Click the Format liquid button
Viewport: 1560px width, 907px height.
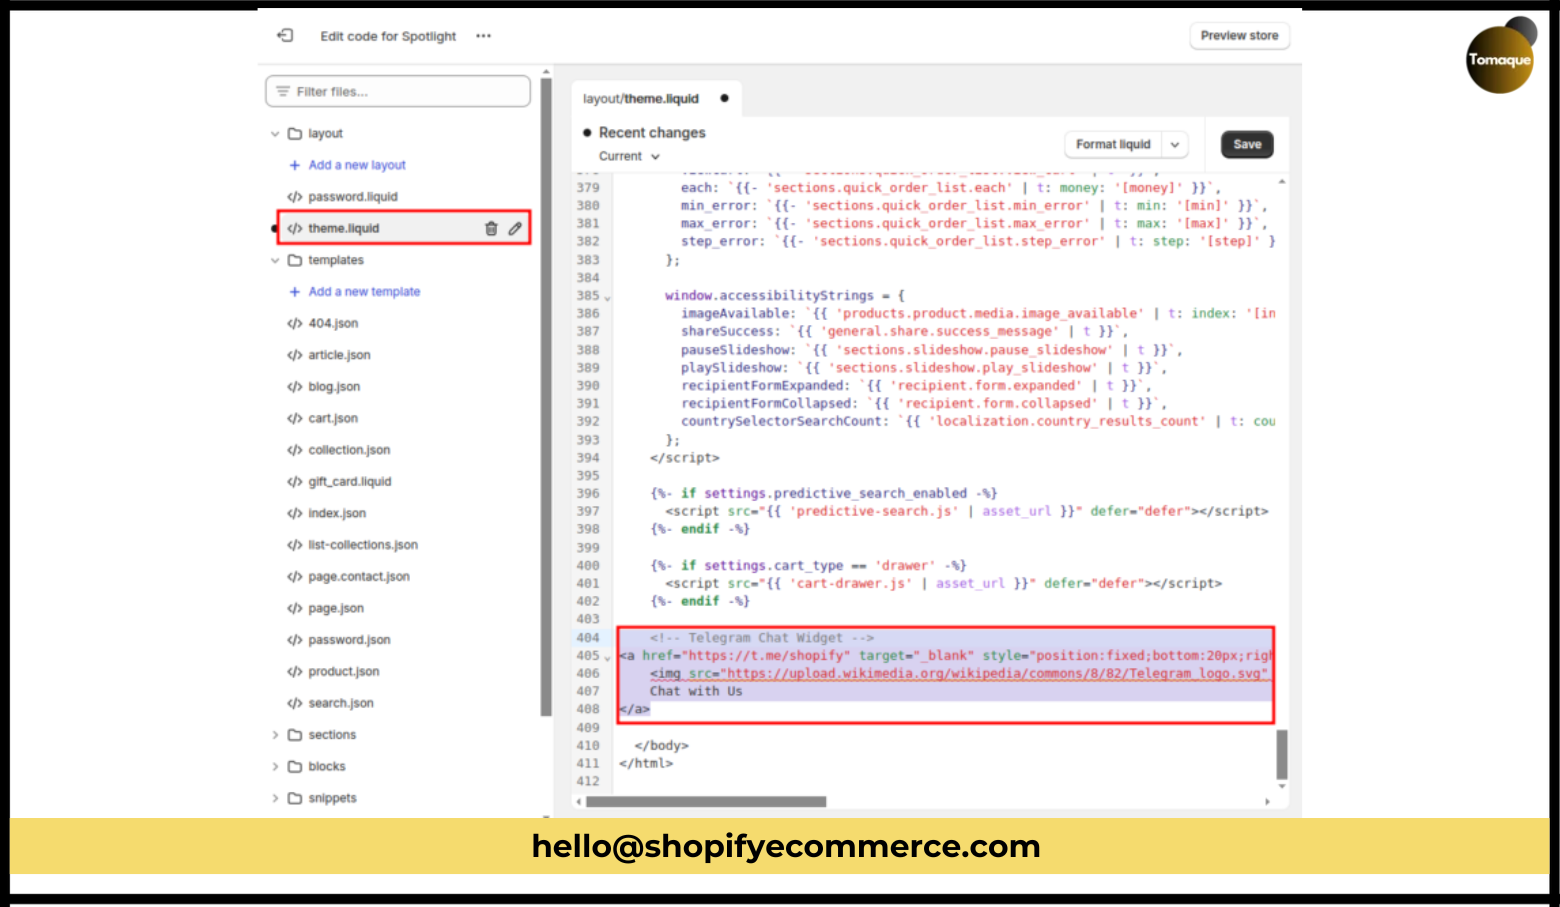click(x=1113, y=144)
